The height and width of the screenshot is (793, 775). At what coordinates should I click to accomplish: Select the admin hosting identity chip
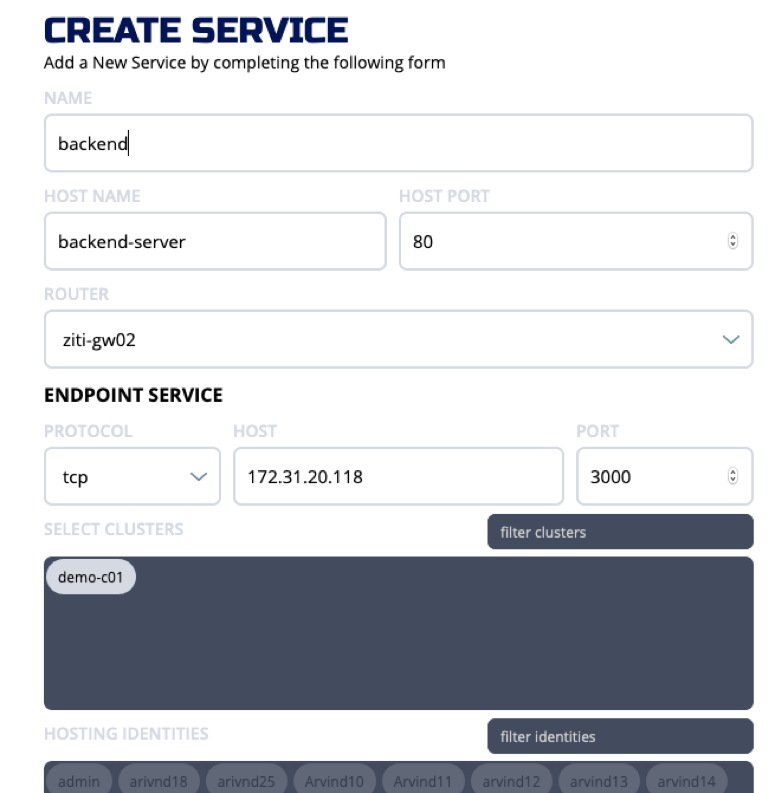[x=79, y=781]
